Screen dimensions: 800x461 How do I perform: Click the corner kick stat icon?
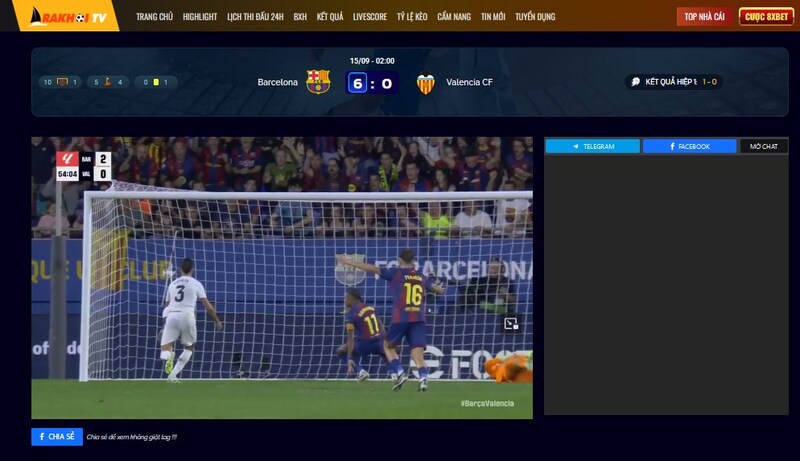106,82
